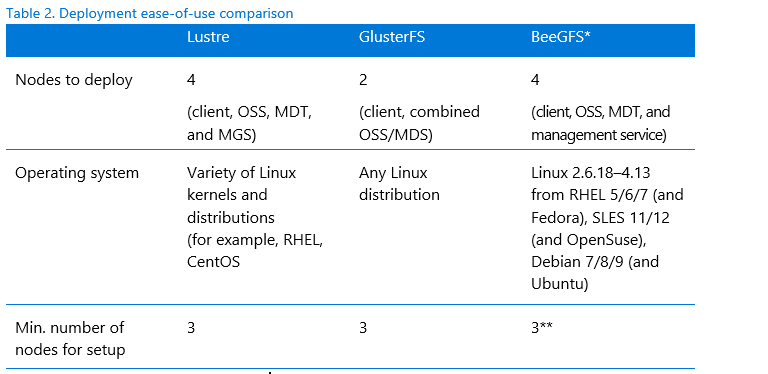Click the Table 2 deployment comparison caption
The height and width of the screenshot is (374, 768).
tap(150, 13)
